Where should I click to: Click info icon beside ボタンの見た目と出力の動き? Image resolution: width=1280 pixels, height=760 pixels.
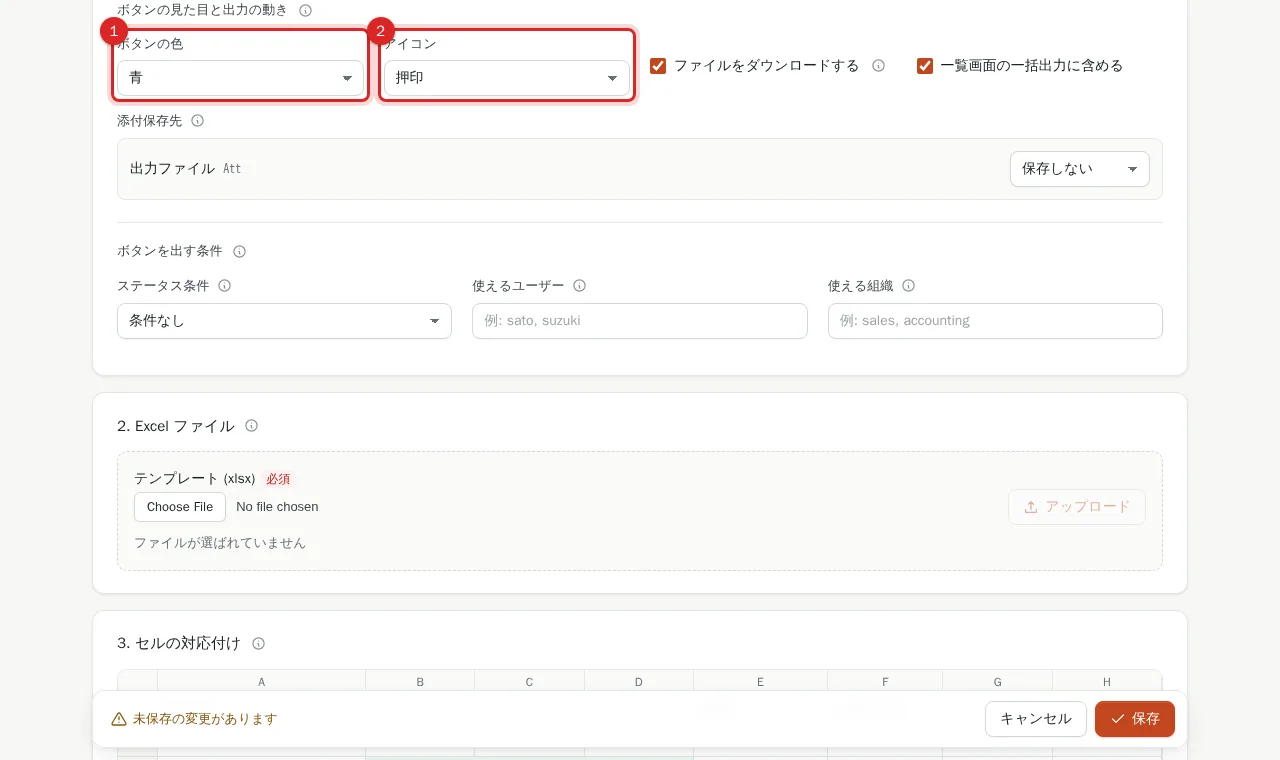[x=306, y=10]
